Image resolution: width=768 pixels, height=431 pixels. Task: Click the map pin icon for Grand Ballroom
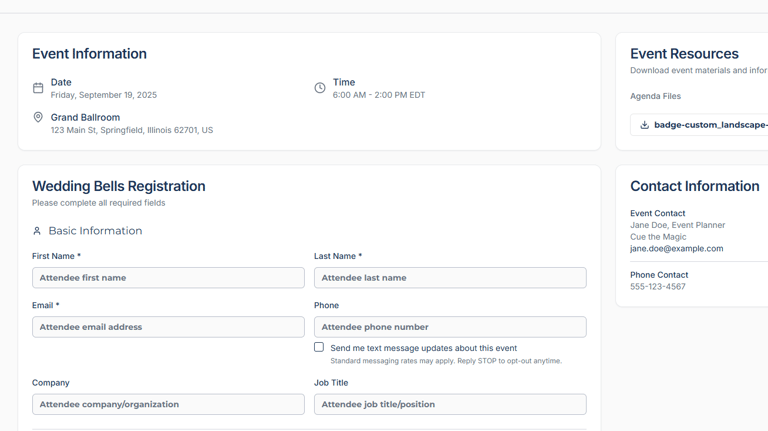[38, 118]
